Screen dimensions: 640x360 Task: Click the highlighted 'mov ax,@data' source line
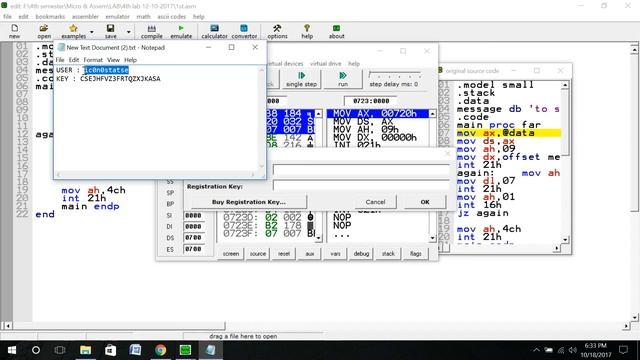point(509,133)
